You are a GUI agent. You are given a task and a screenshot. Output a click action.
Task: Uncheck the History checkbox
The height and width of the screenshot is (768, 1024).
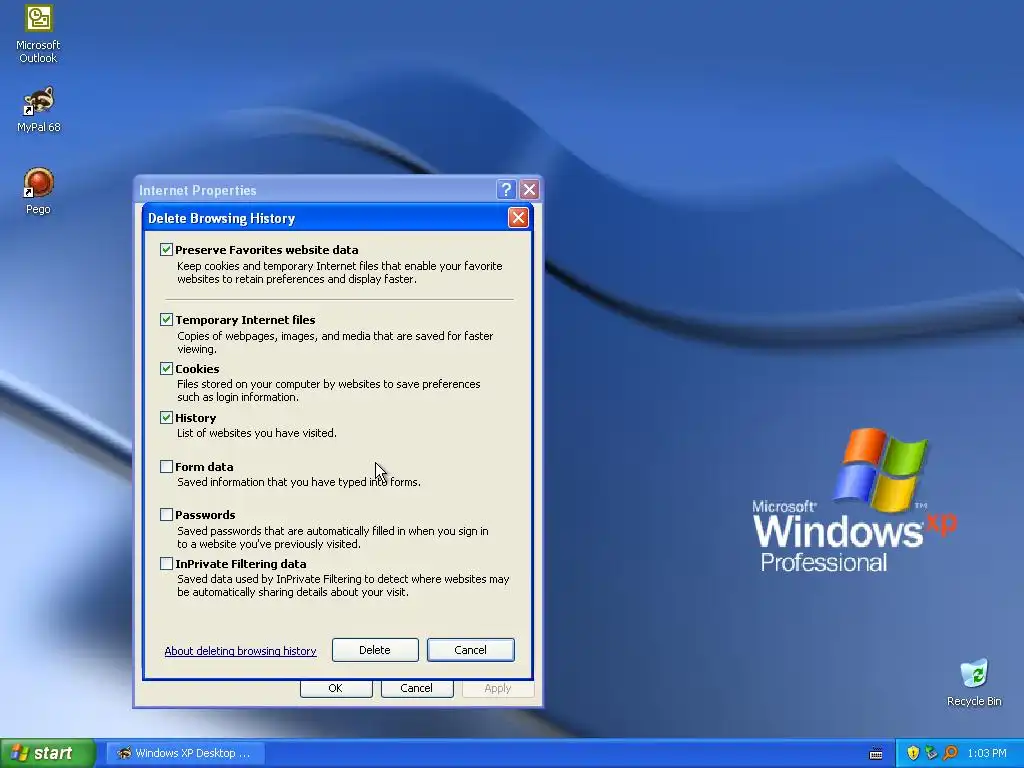click(x=167, y=417)
